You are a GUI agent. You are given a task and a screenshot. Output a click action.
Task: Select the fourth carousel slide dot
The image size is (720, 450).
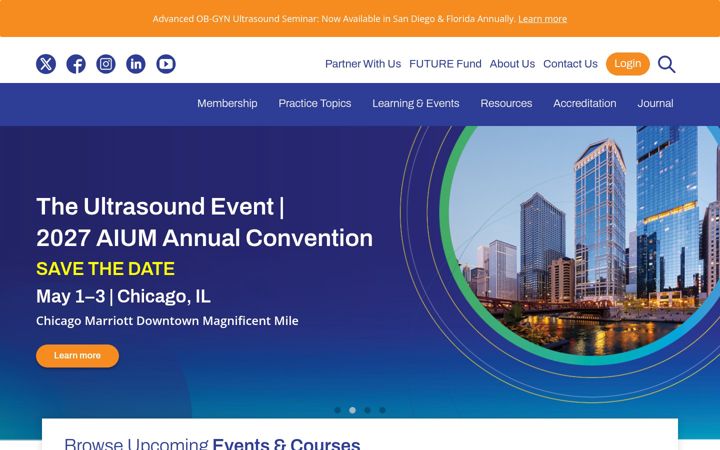click(382, 410)
